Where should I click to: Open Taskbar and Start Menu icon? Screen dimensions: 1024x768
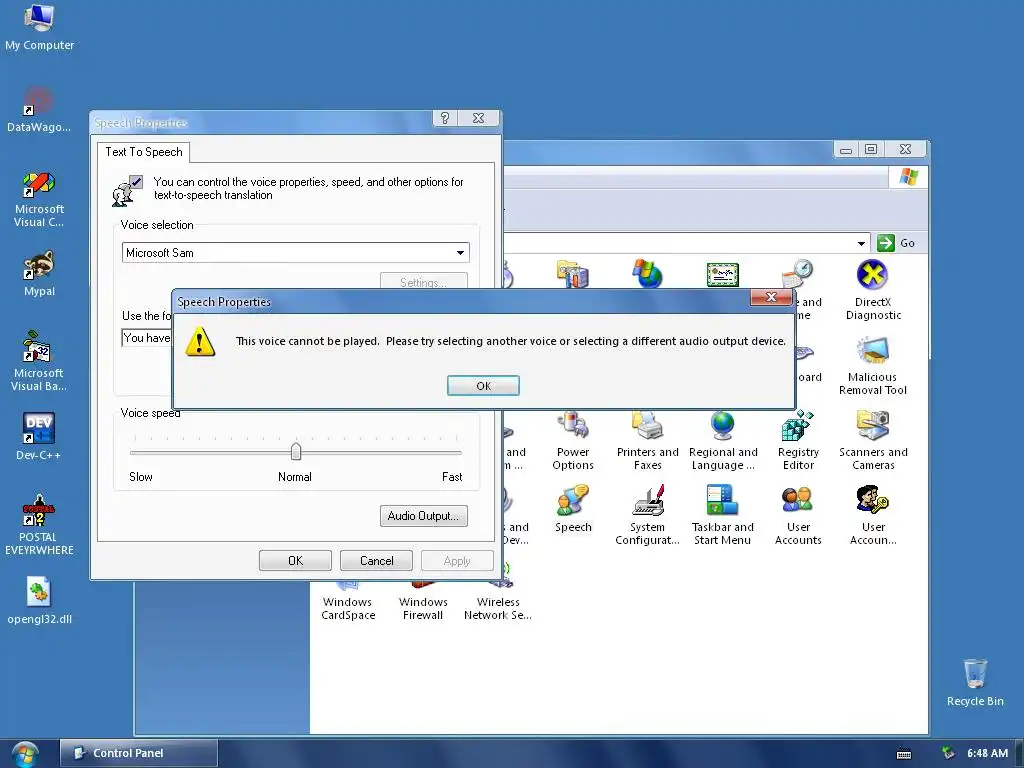[722, 515]
